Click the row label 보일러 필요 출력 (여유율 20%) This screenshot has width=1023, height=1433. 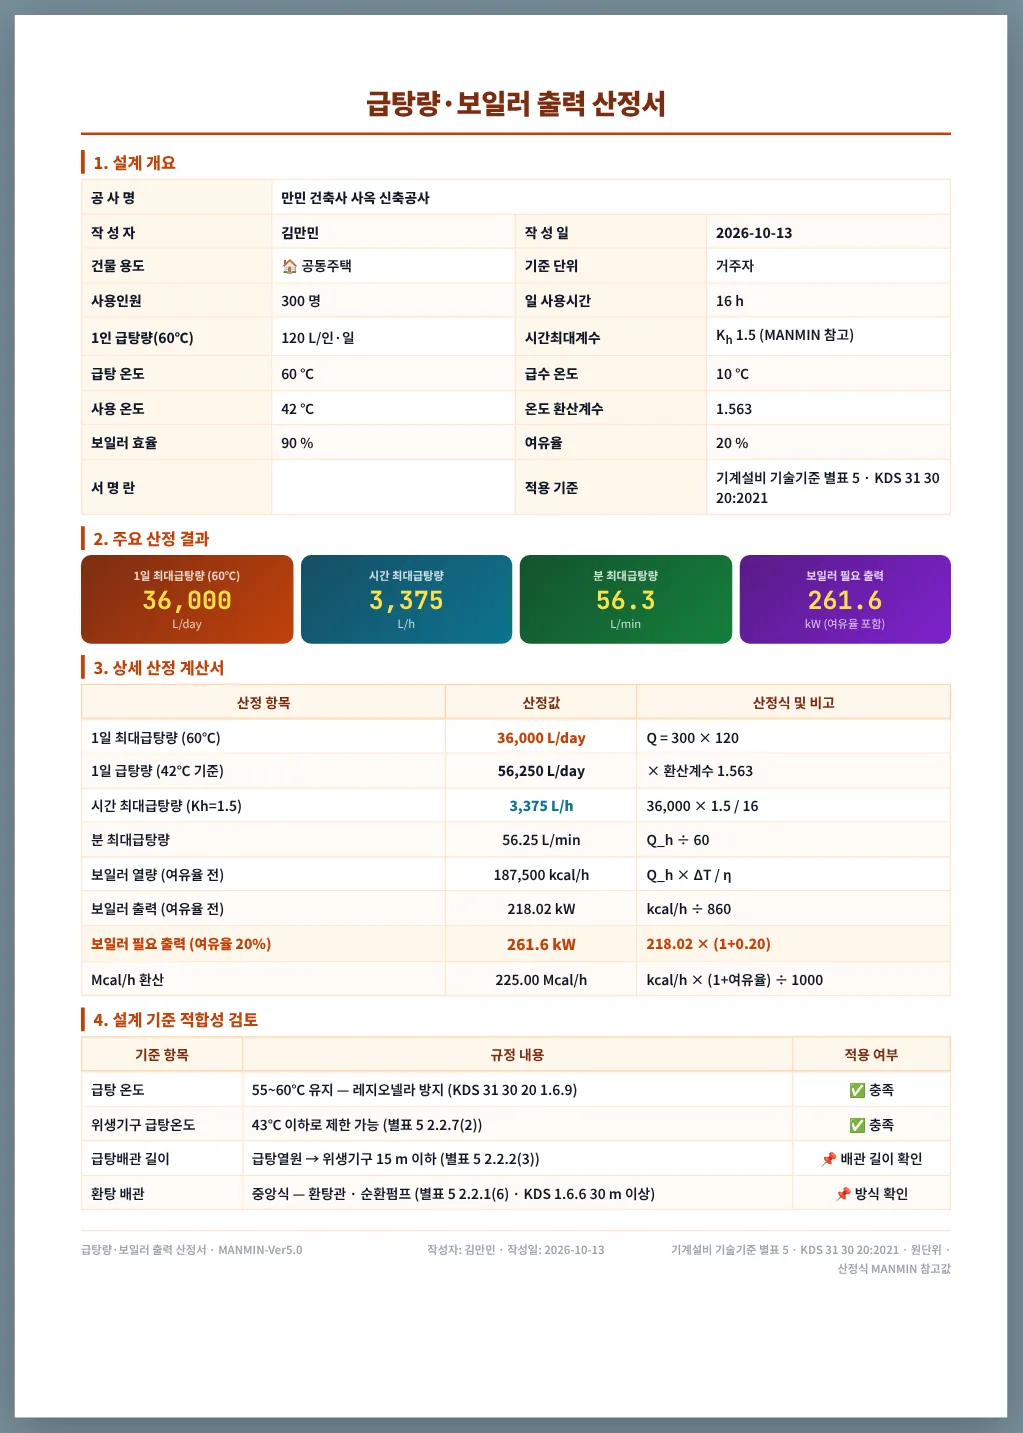point(181,944)
